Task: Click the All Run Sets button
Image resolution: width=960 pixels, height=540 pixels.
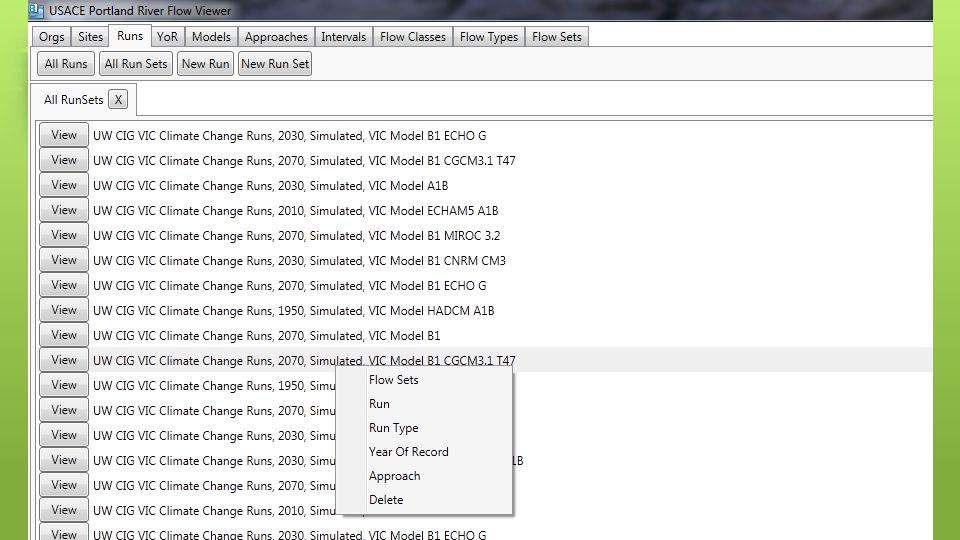Action: coord(135,64)
